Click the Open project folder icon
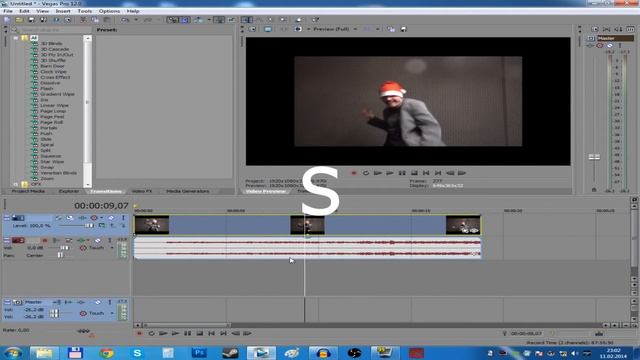The width and height of the screenshot is (640, 360). click(19, 20)
